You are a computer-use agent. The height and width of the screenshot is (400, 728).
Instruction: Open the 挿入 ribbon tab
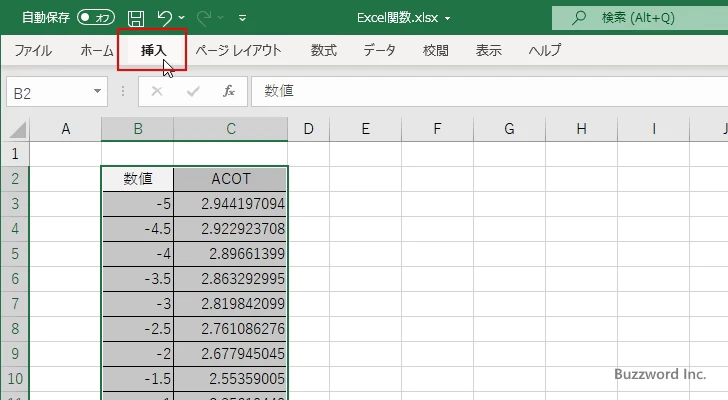153,50
